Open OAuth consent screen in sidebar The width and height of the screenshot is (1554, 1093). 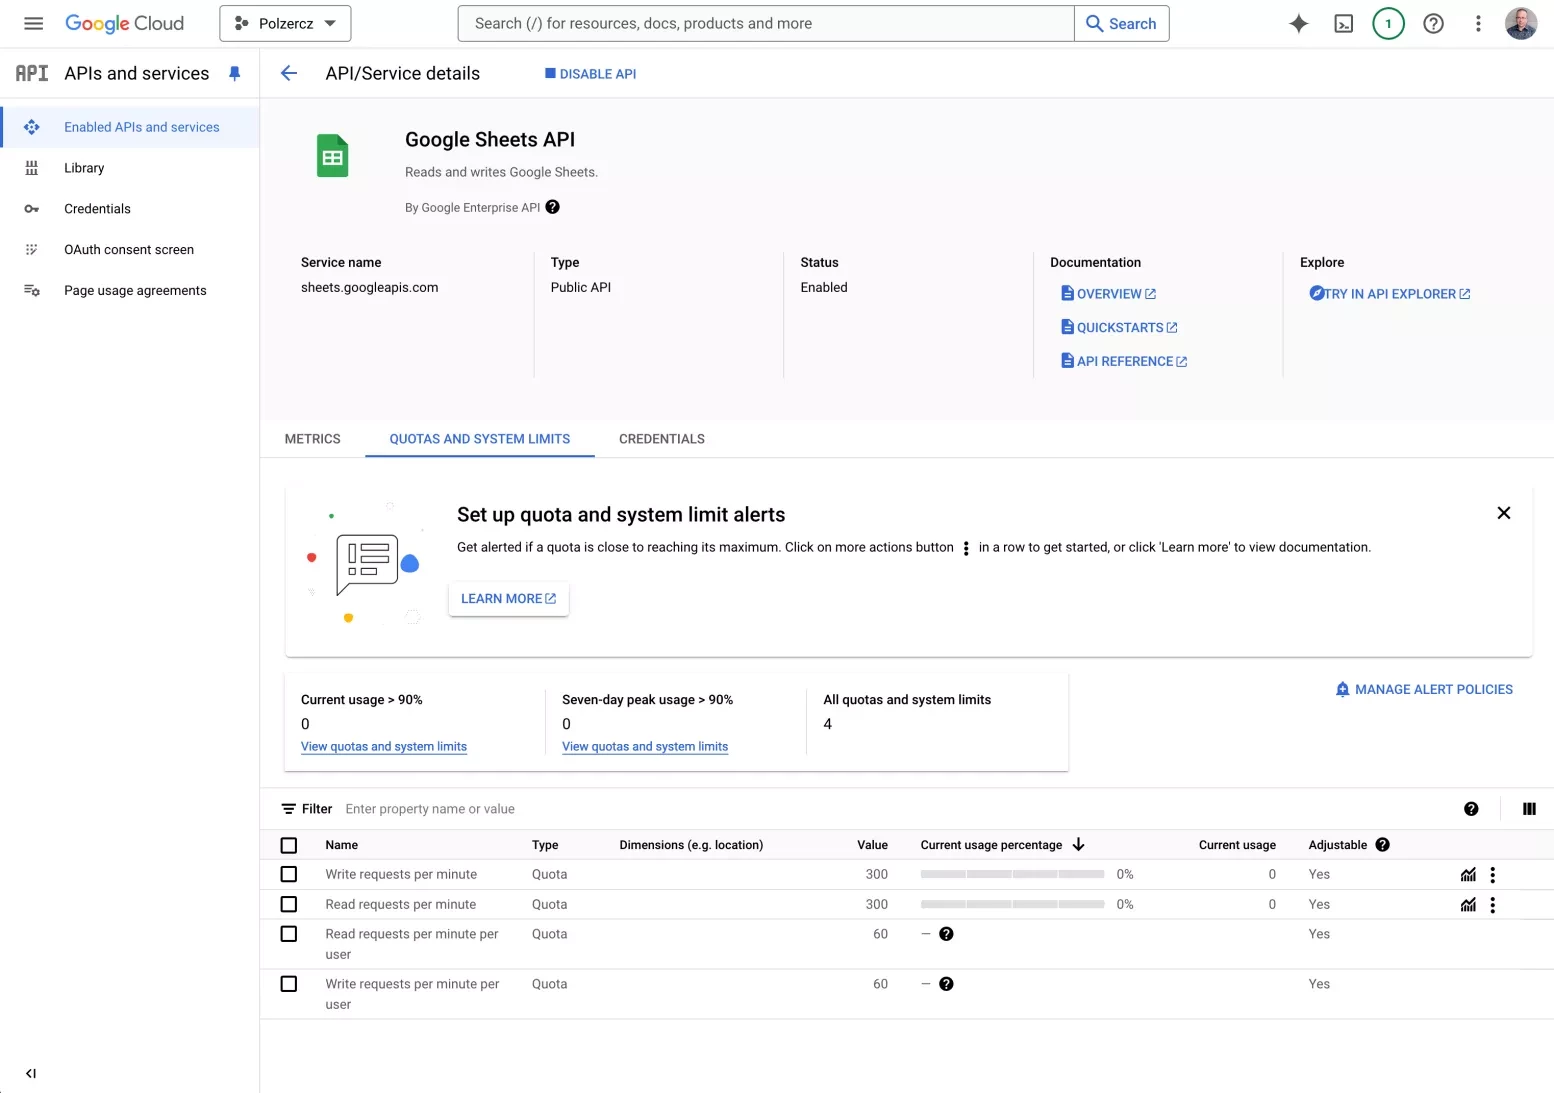130,250
